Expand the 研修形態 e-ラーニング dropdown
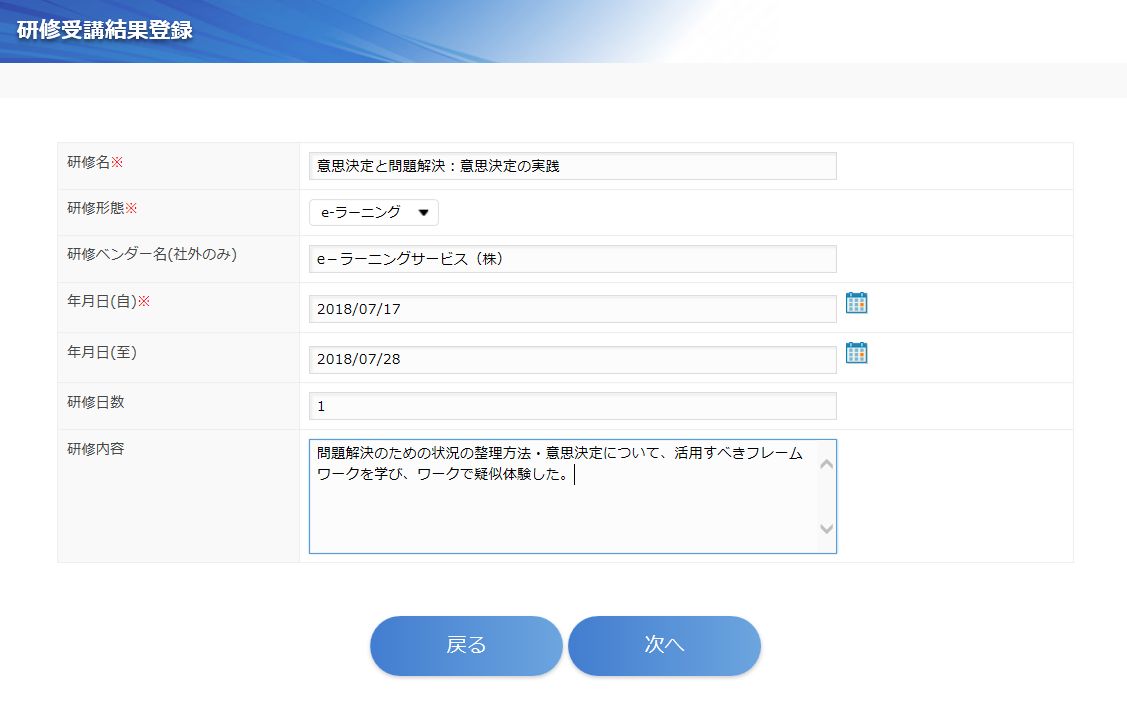The image size is (1127, 715). coord(373,213)
